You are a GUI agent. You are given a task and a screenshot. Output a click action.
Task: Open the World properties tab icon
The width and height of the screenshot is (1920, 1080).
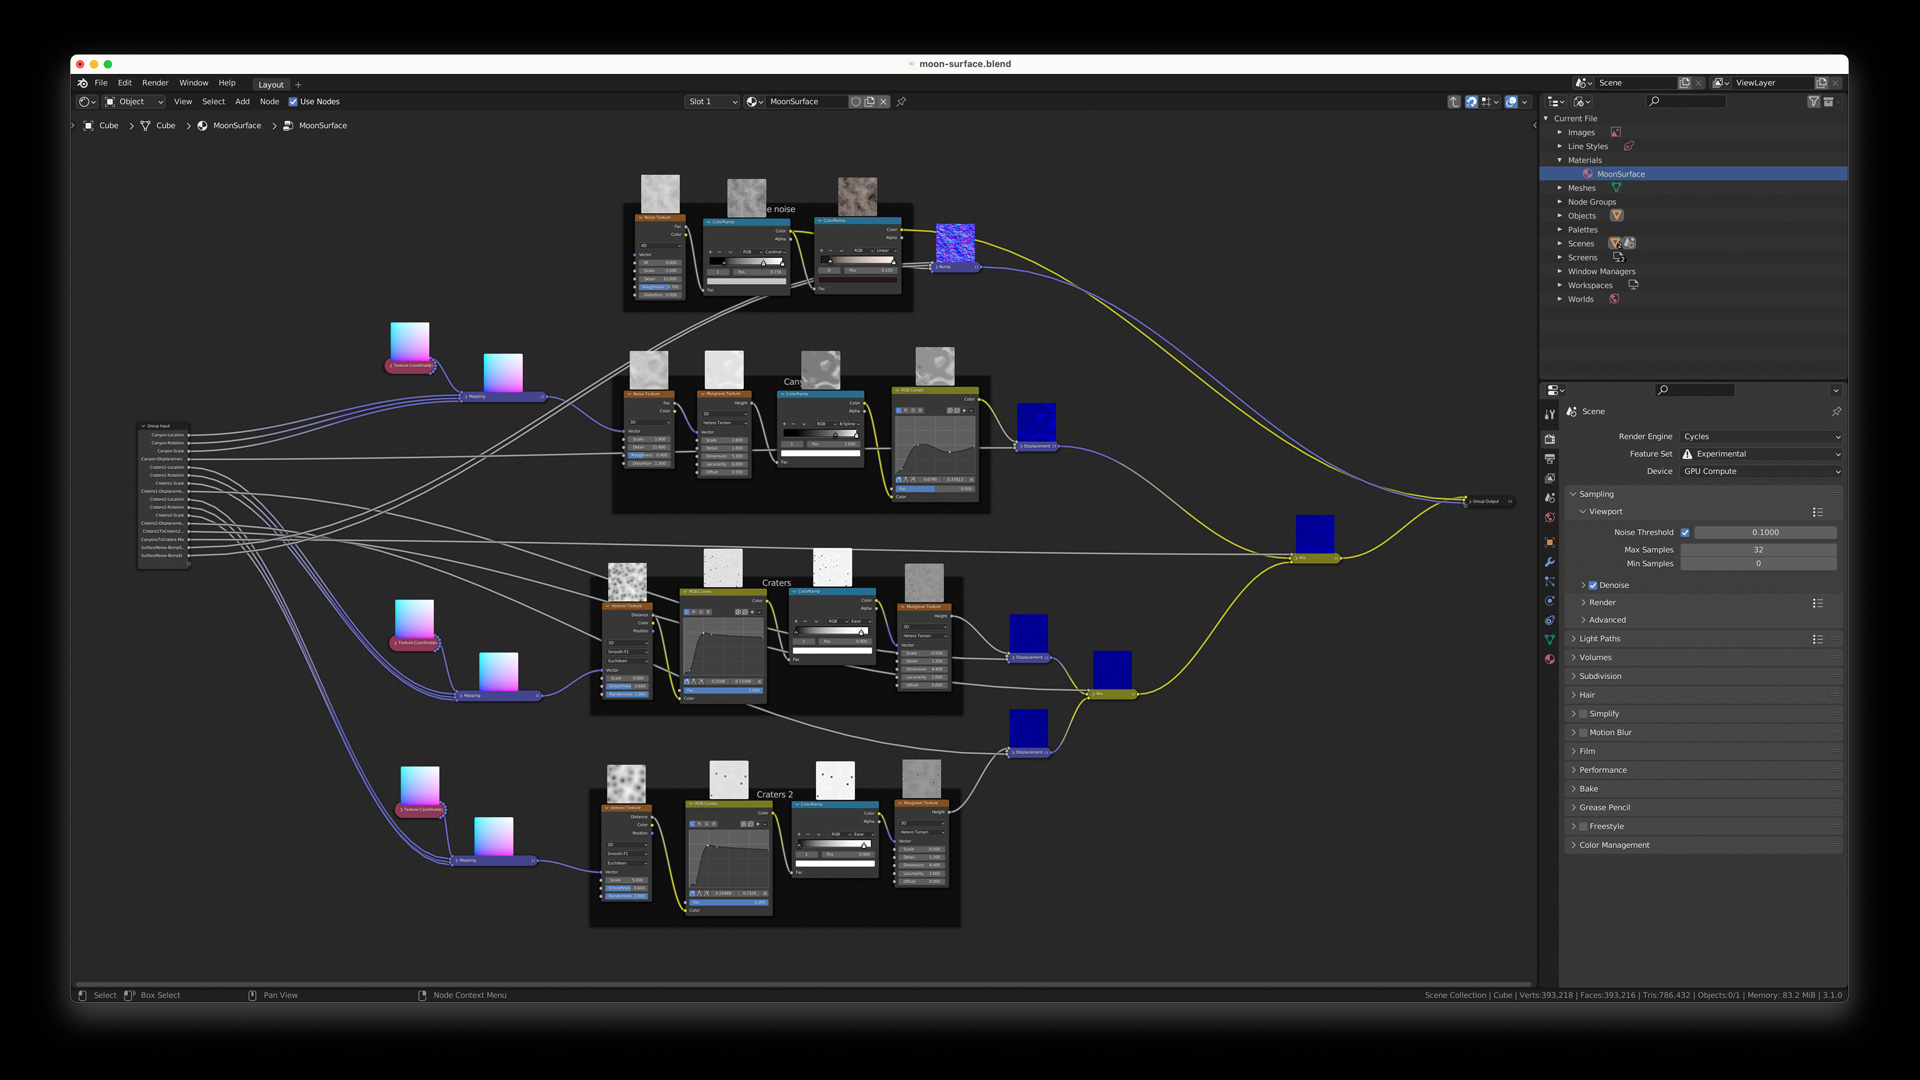pyautogui.click(x=1550, y=517)
